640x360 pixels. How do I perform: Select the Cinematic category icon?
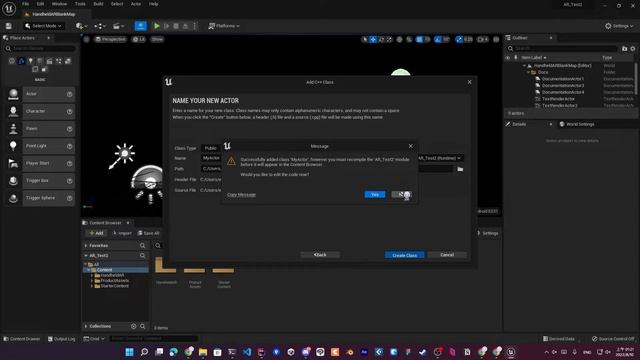coord(49,61)
